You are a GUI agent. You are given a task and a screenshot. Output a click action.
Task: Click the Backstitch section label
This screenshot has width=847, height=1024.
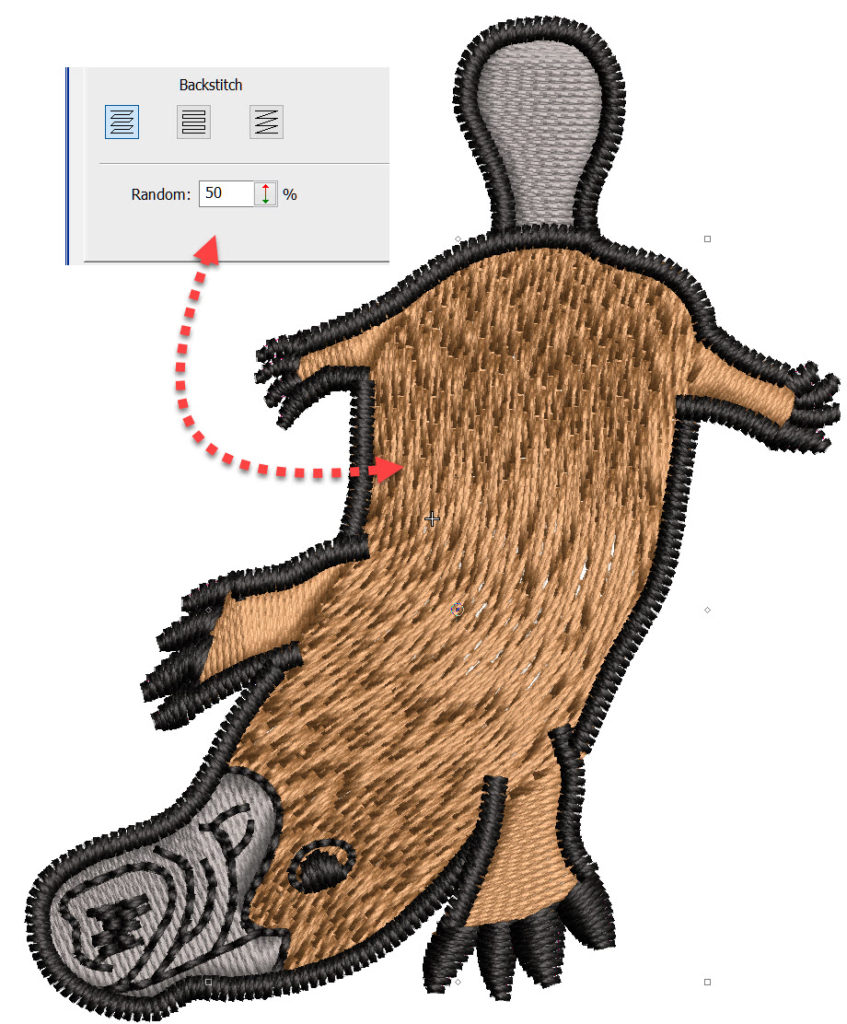coord(210,85)
